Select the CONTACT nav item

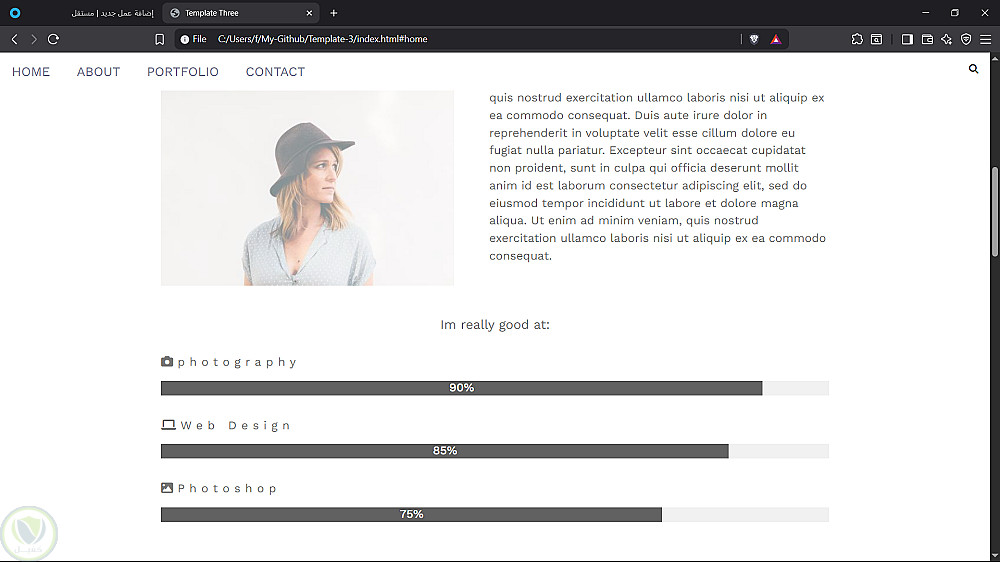[x=275, y=72]
